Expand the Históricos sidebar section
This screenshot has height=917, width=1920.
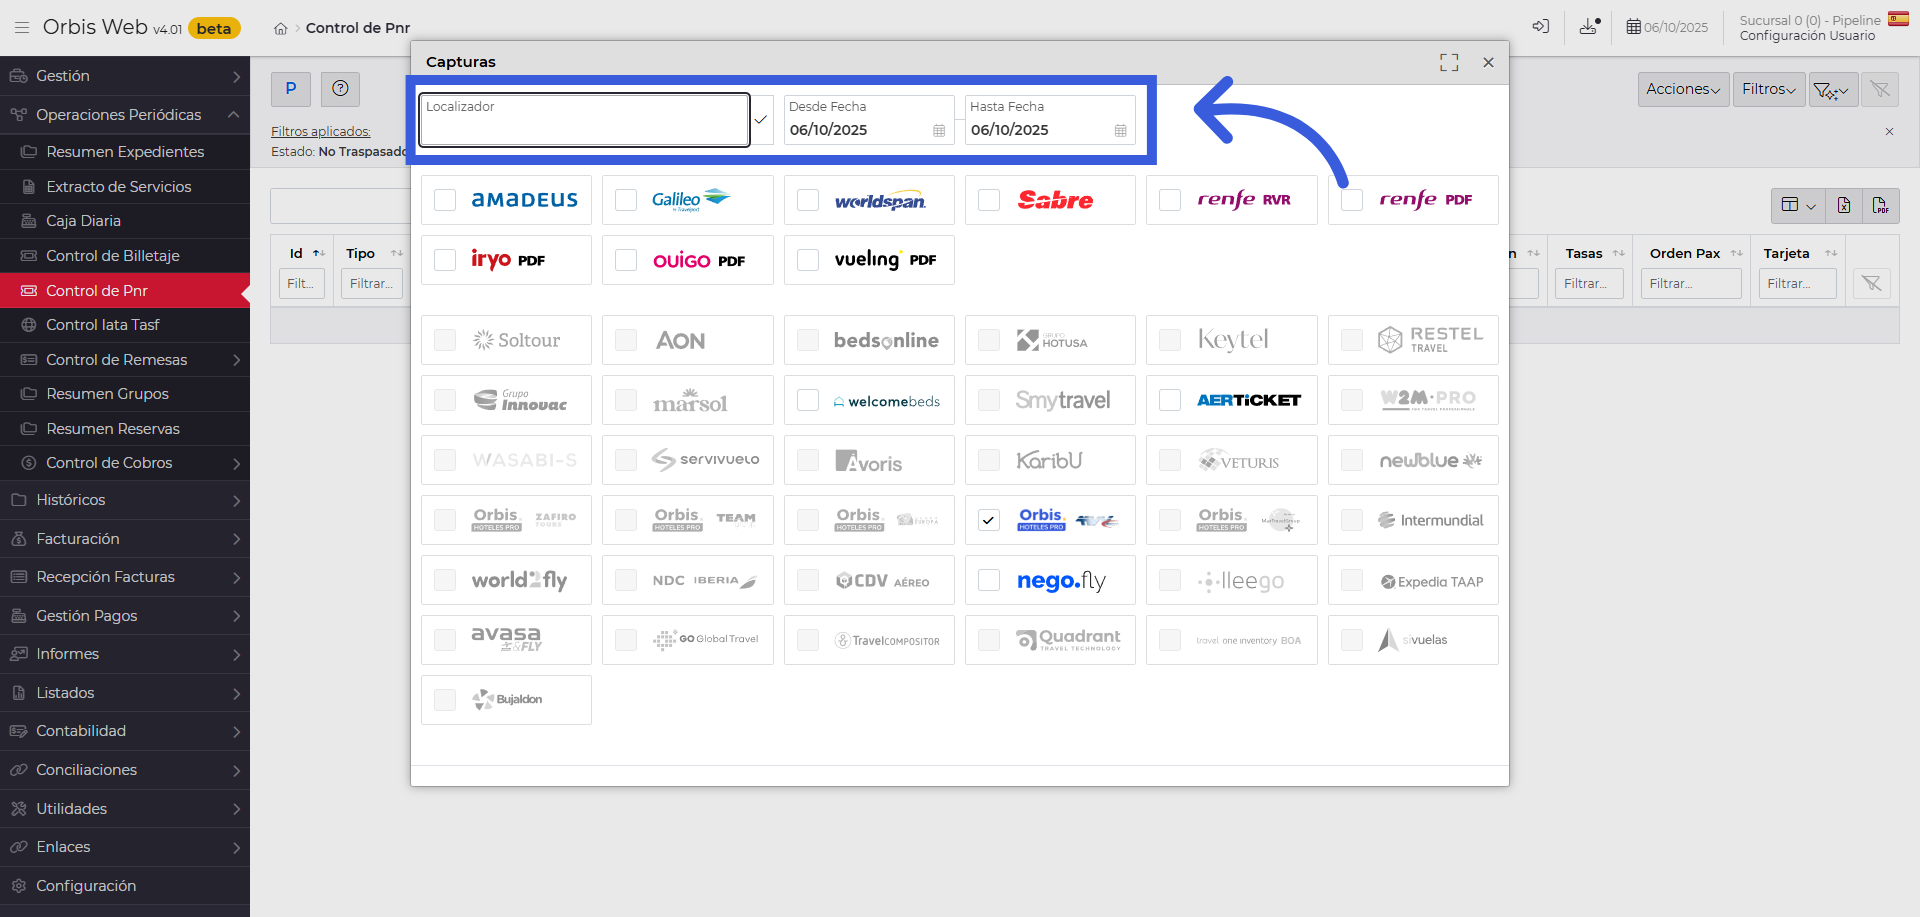pyautogui.click(x=125, y=500)
